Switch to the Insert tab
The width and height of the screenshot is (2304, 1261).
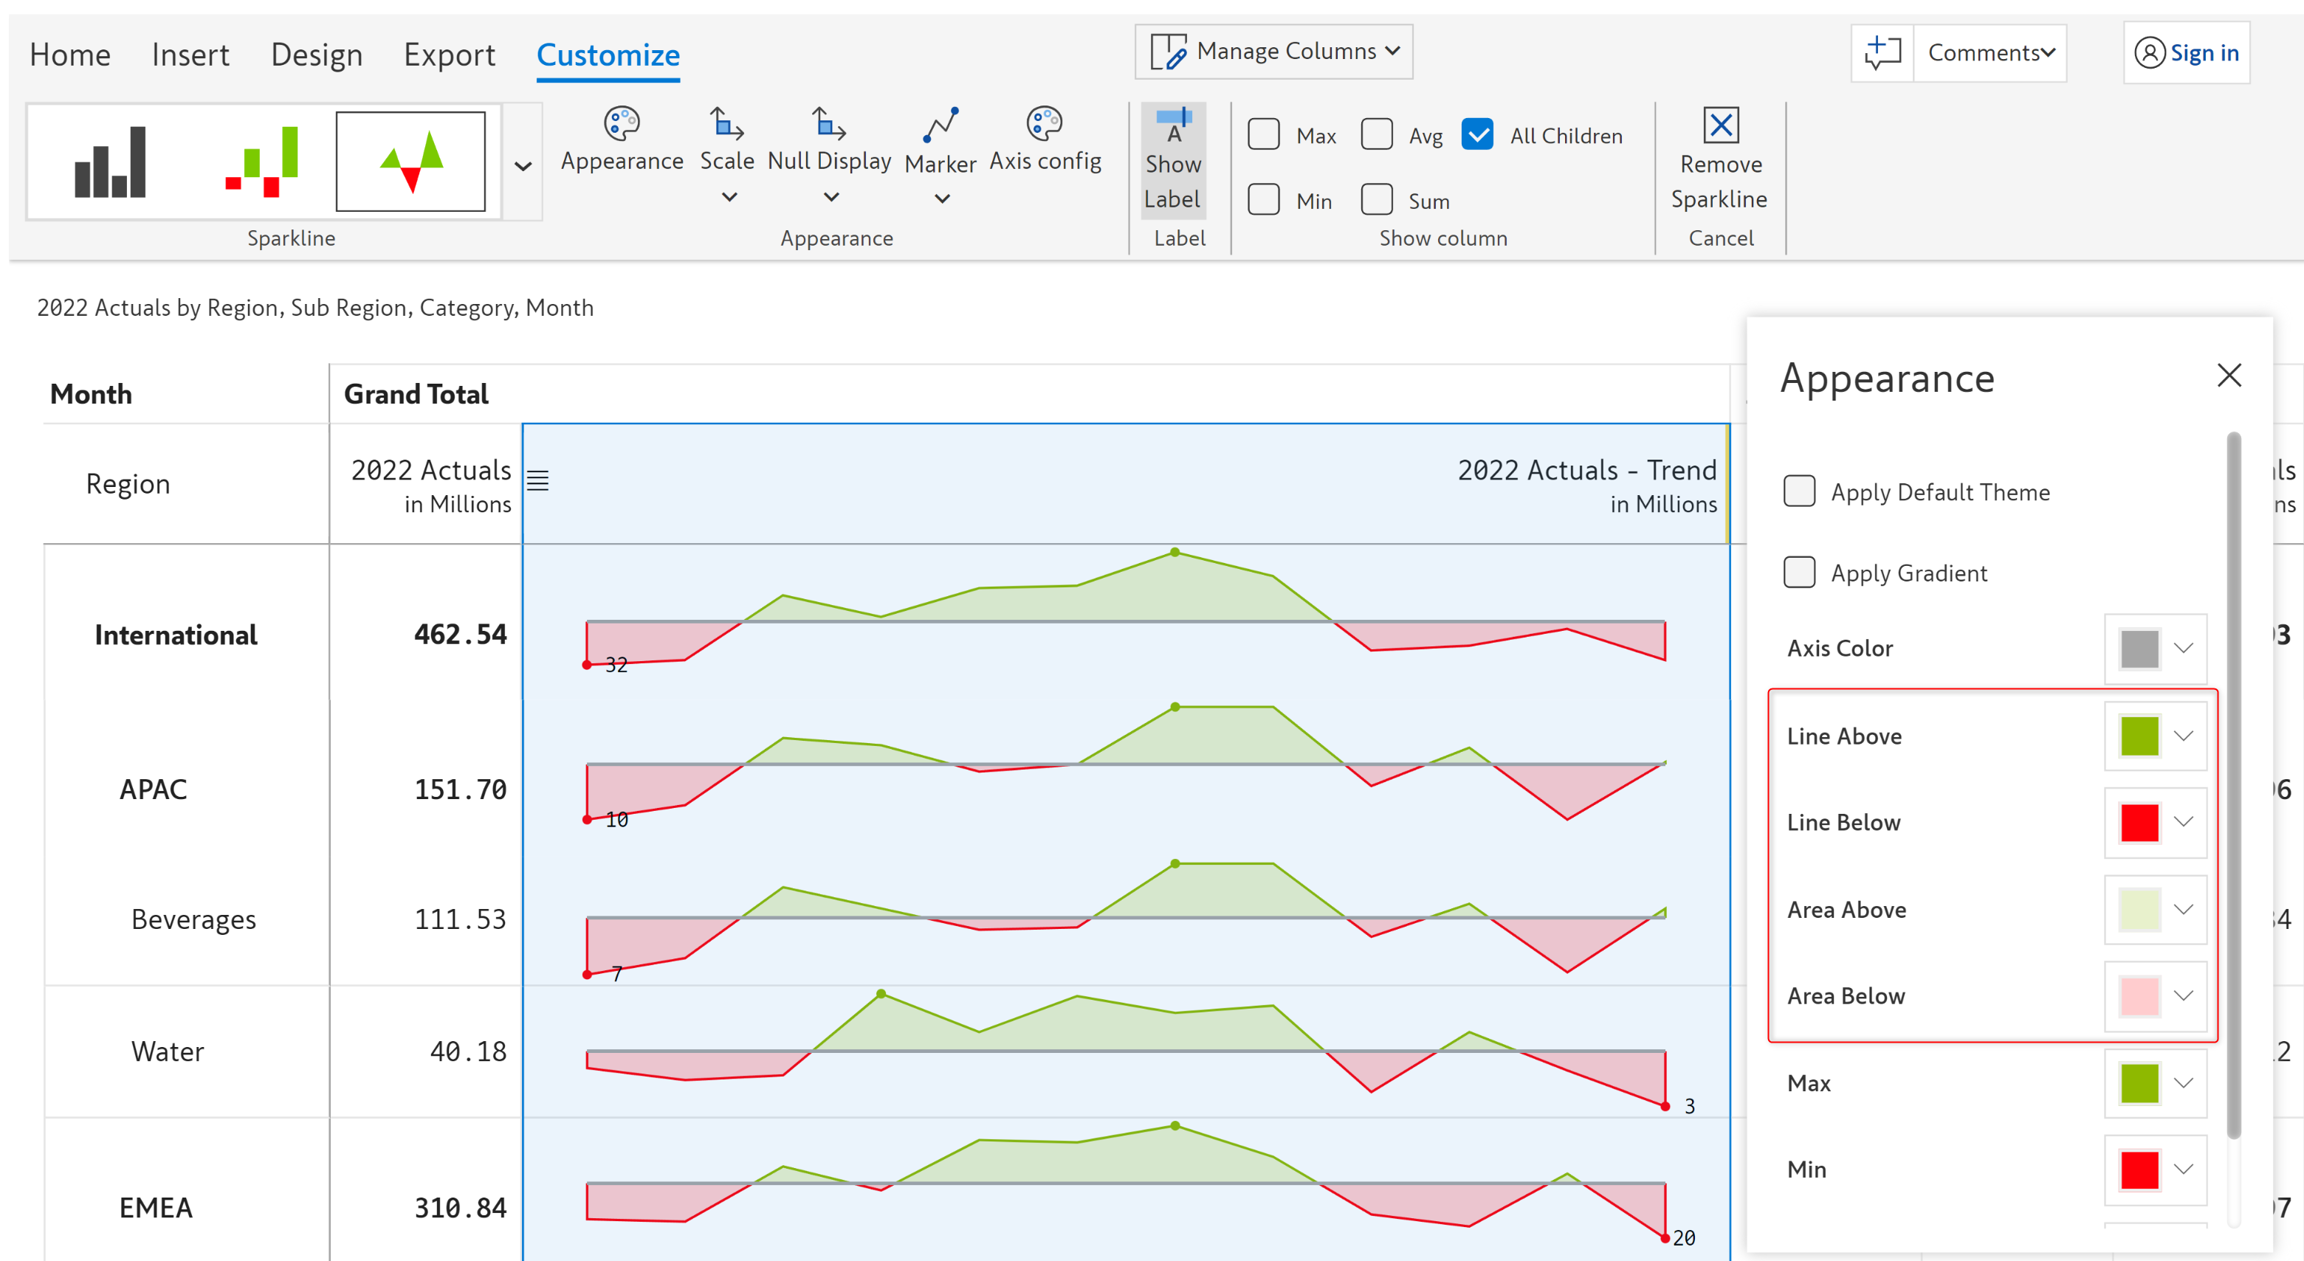(x=190, y=55)
